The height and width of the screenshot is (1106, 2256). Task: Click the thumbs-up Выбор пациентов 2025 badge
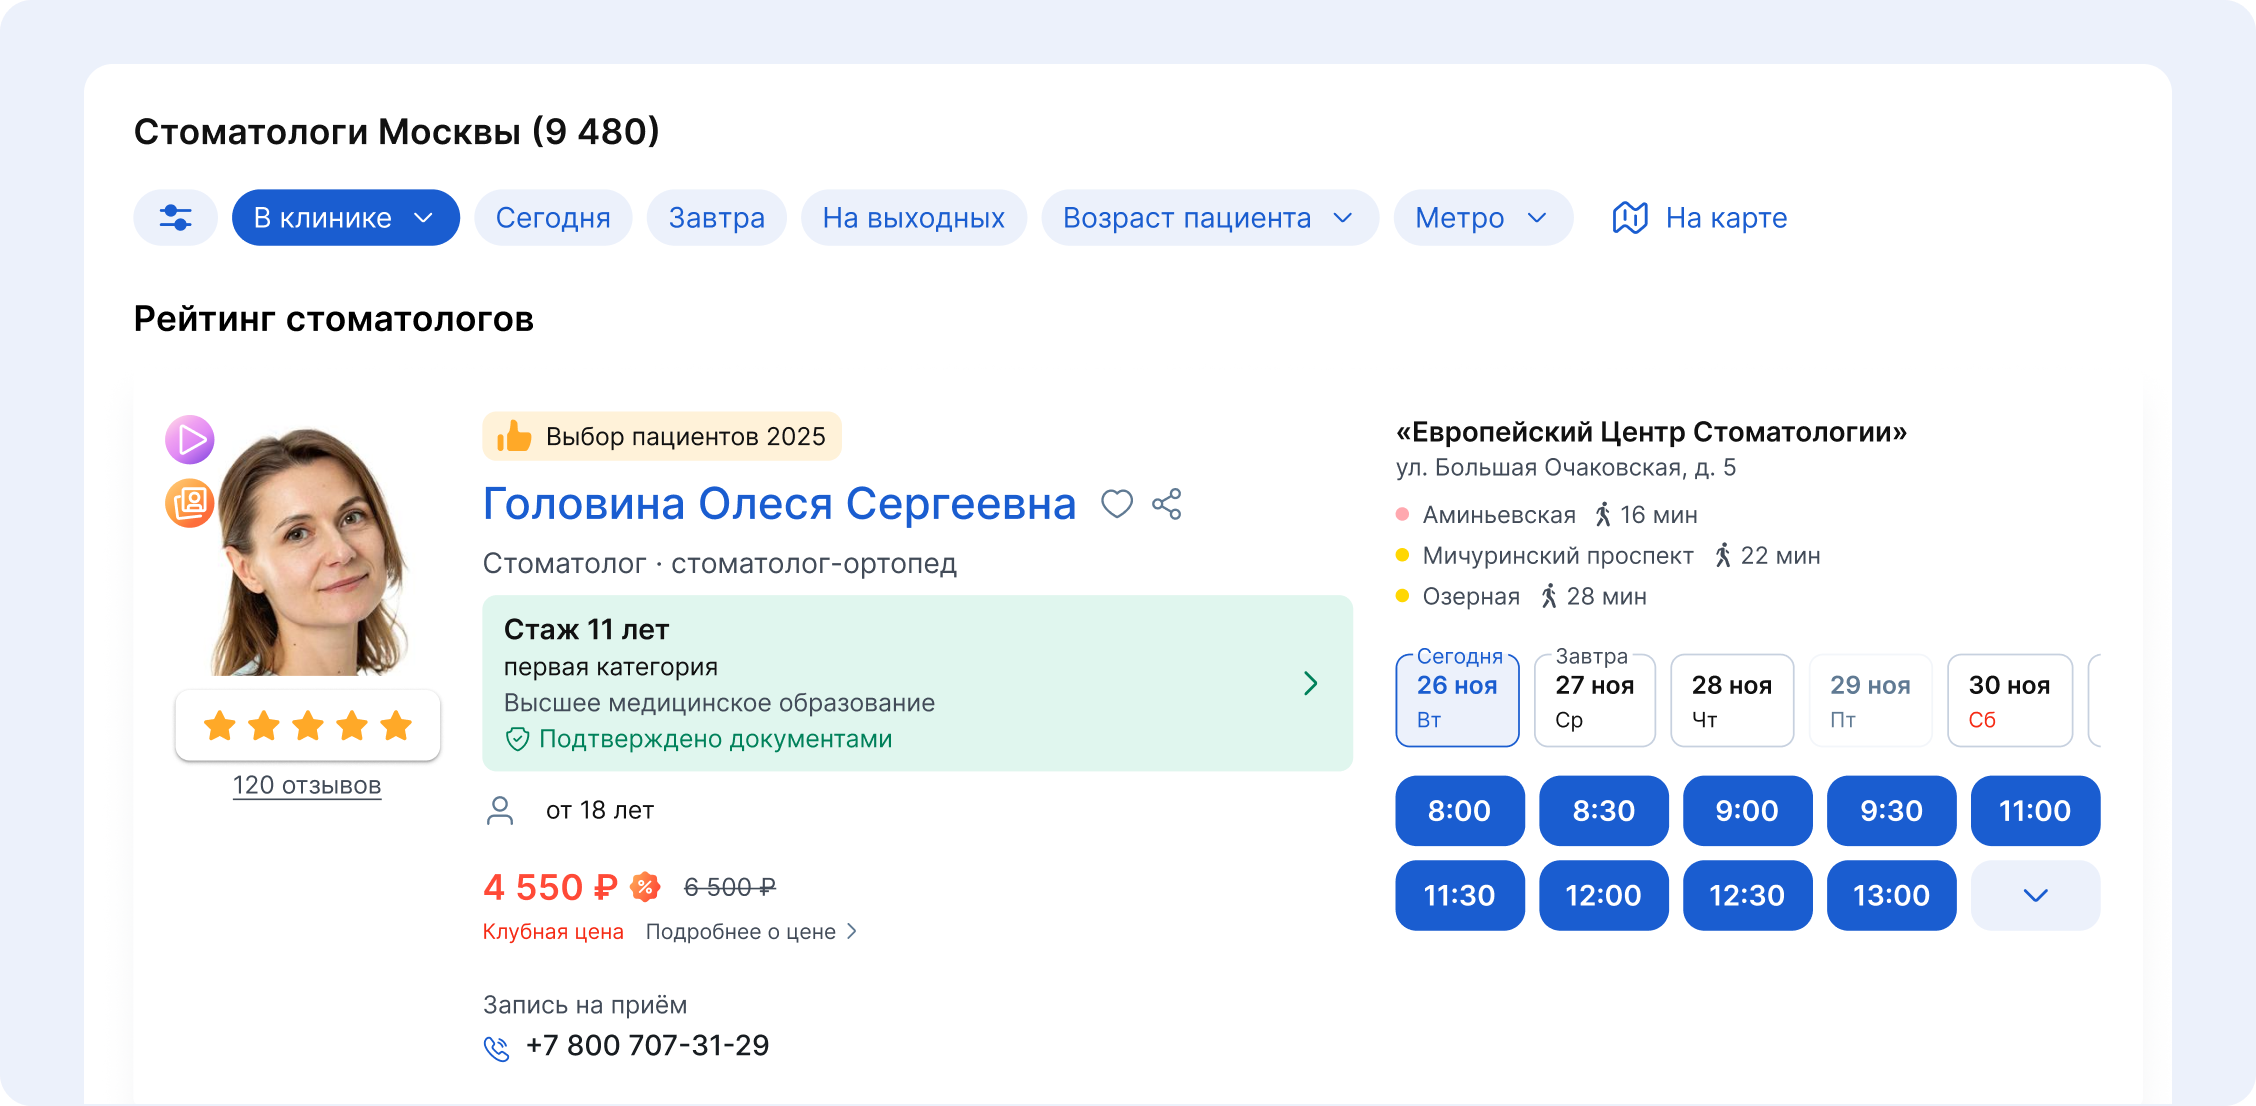coord(662,436)
